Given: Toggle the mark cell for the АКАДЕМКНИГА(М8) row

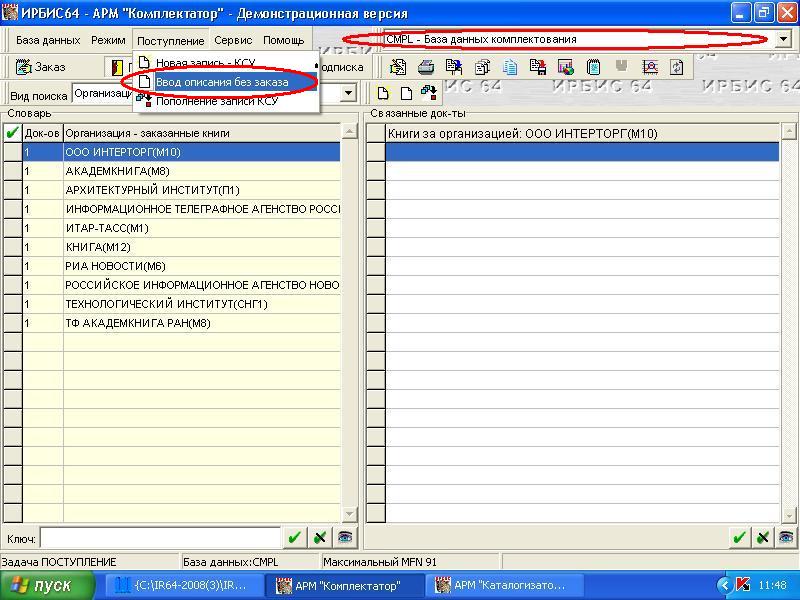Looking at the screenshot, I should pos(12,171).
